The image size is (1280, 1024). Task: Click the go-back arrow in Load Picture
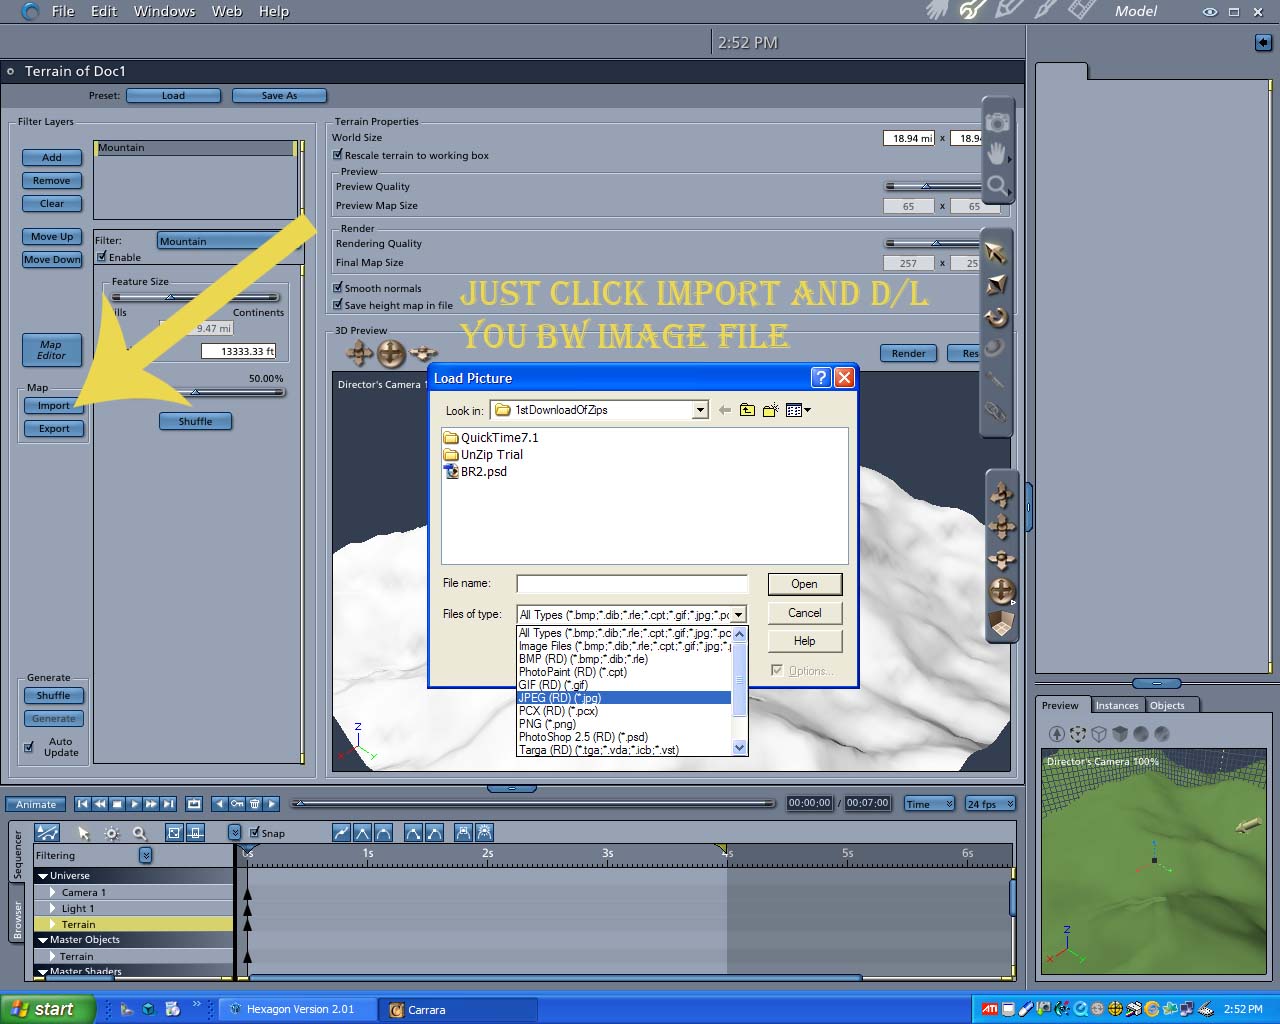point(724,410)
